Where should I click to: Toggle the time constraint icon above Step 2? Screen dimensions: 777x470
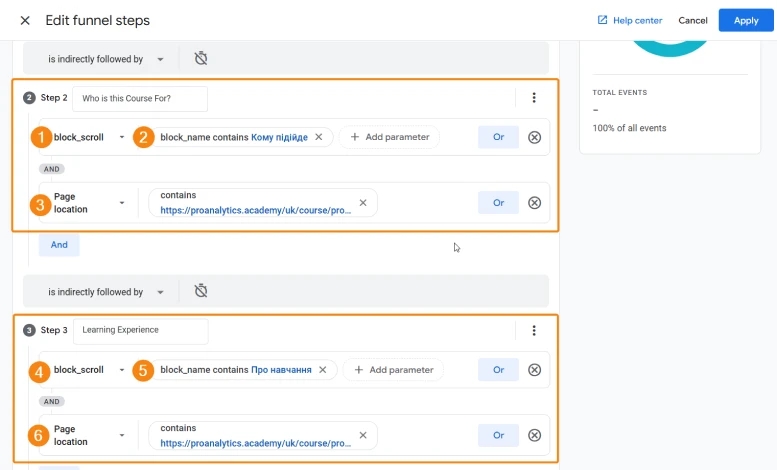pyautogui.click(x=201, y=59)
